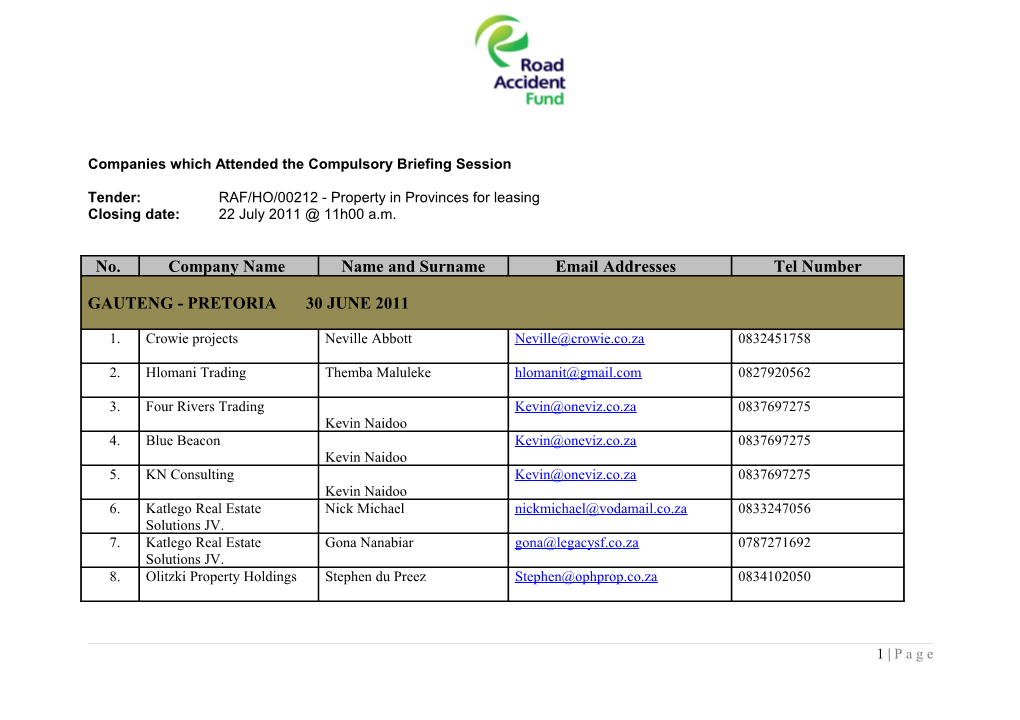Click the Crowie projects company cell
The image size is (1020, 720).
(x=192, y=338)
